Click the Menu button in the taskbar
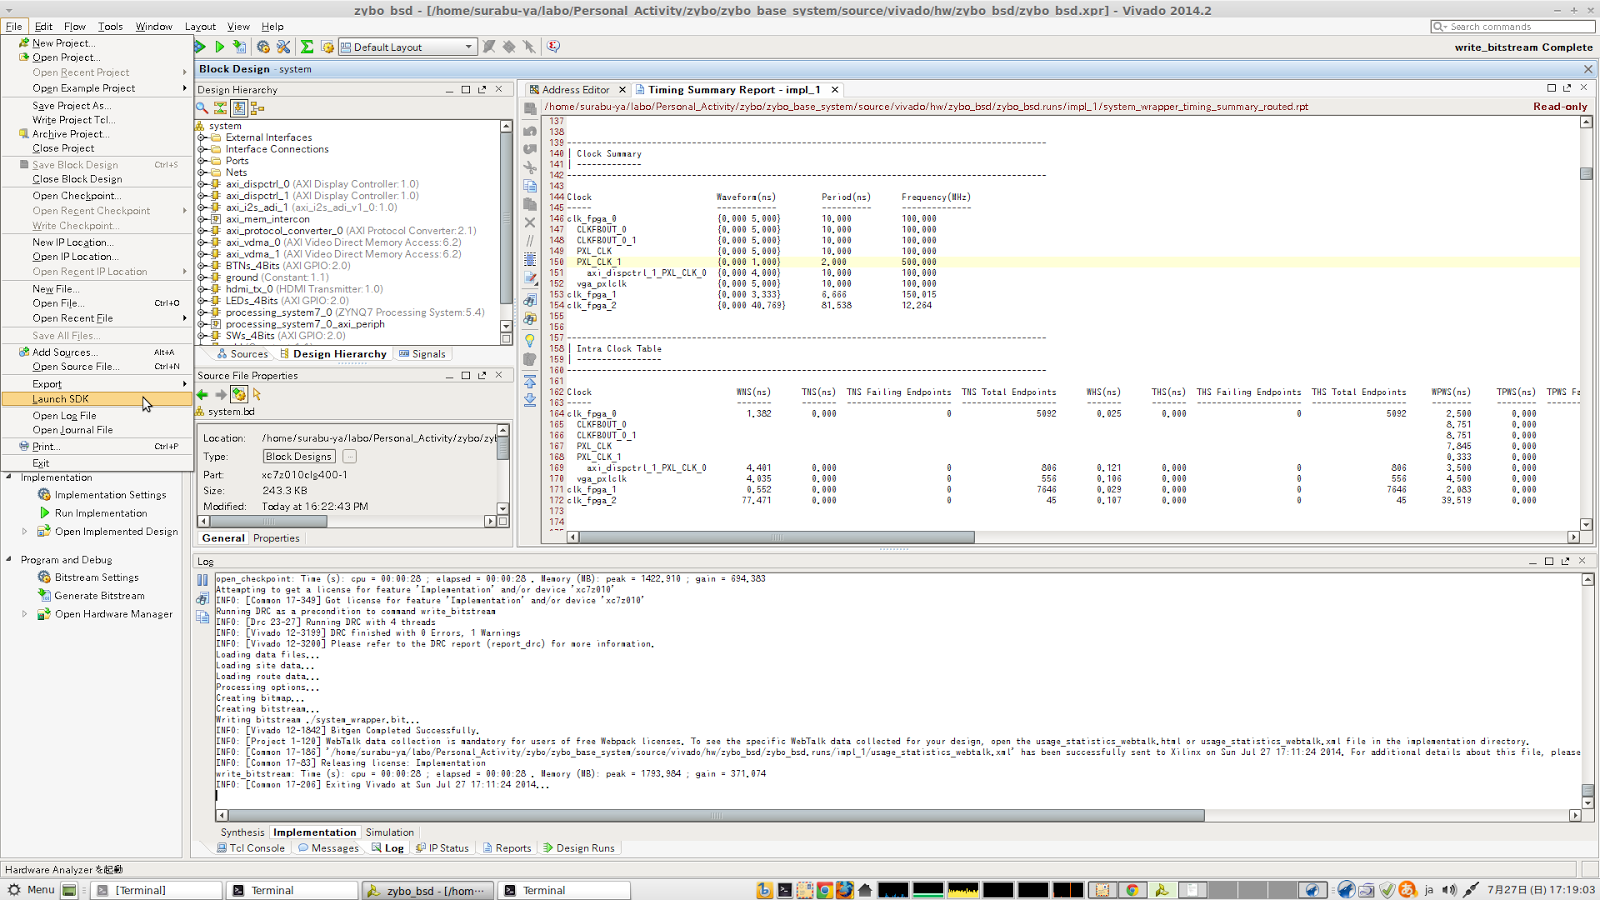This screenshot has height=900, width=1600. (x=31, y=890)
